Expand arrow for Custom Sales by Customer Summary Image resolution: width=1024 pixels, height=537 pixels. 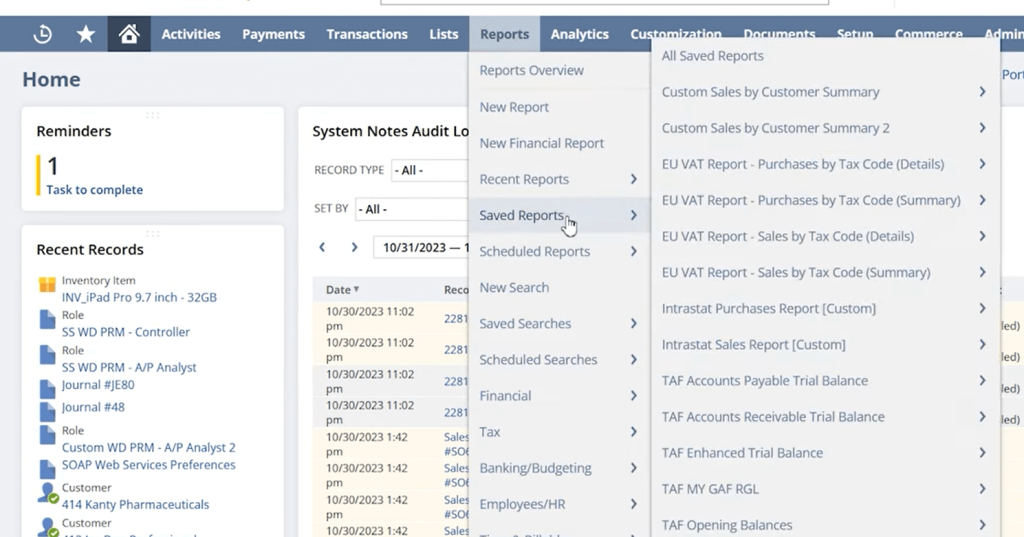[x=982, y=91]
